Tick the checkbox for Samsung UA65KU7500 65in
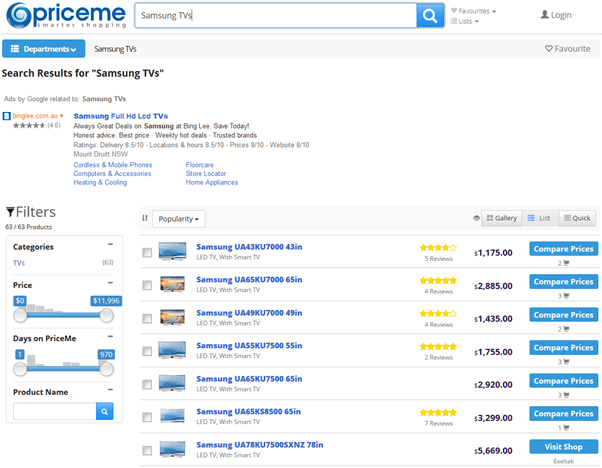 [147, 384]
